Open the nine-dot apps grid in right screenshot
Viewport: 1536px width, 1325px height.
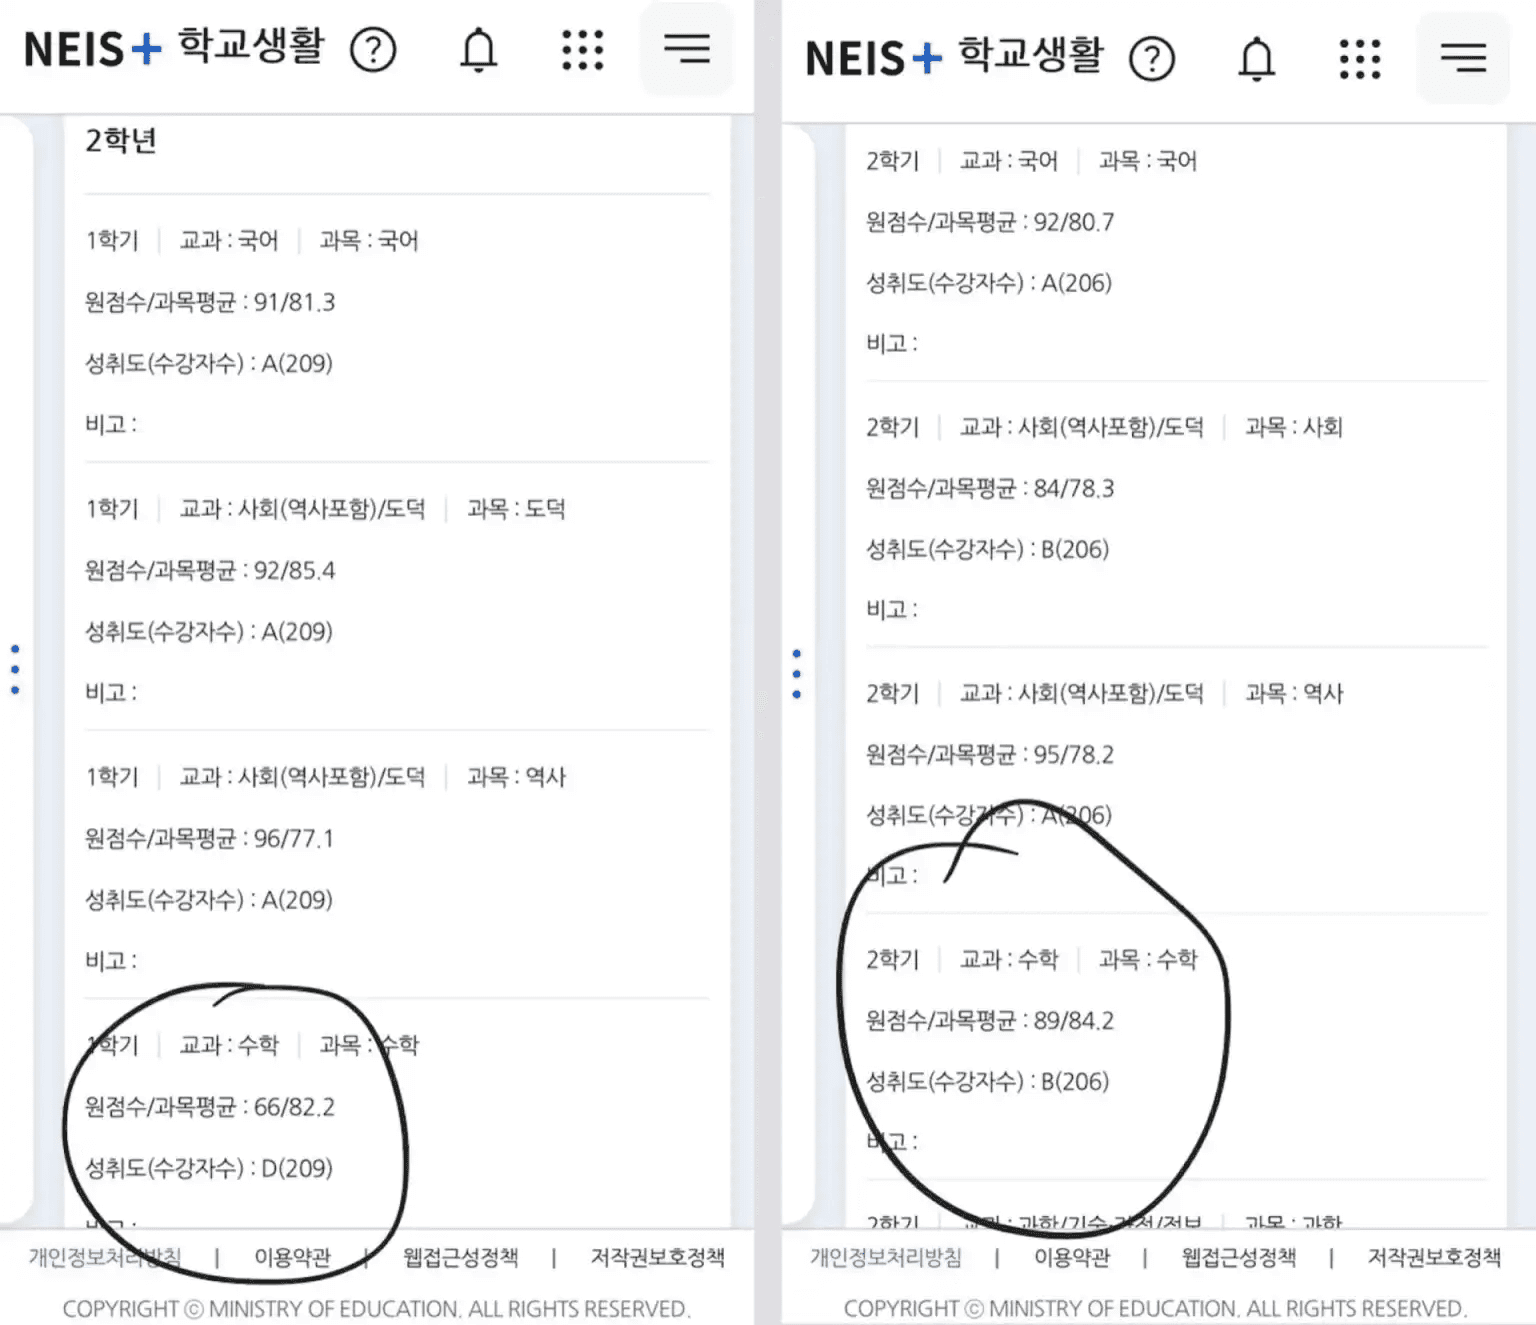[x=1360, y=59]
